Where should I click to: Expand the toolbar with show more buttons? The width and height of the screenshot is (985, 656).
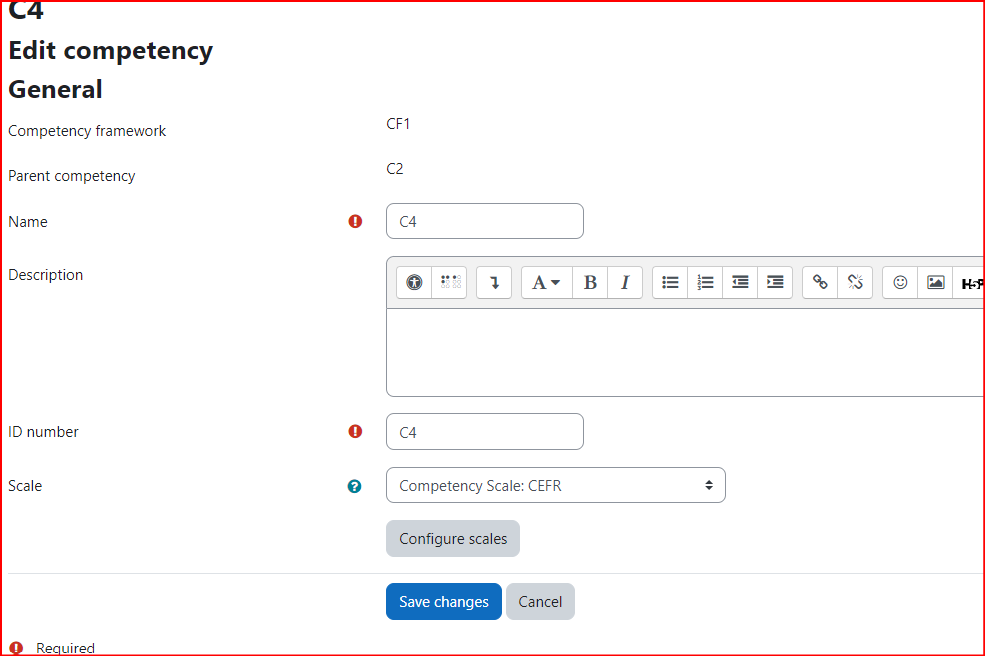[494, 283]
